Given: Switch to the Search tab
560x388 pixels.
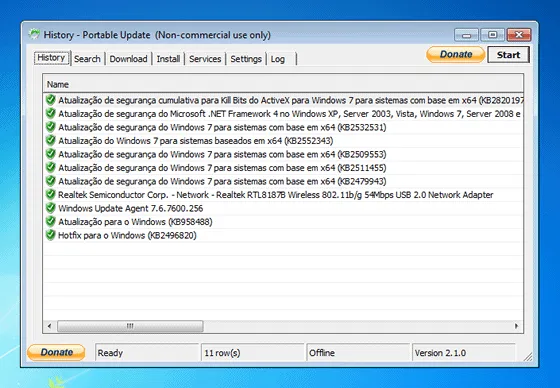Looking at the screenshot, I should point(87,59).
